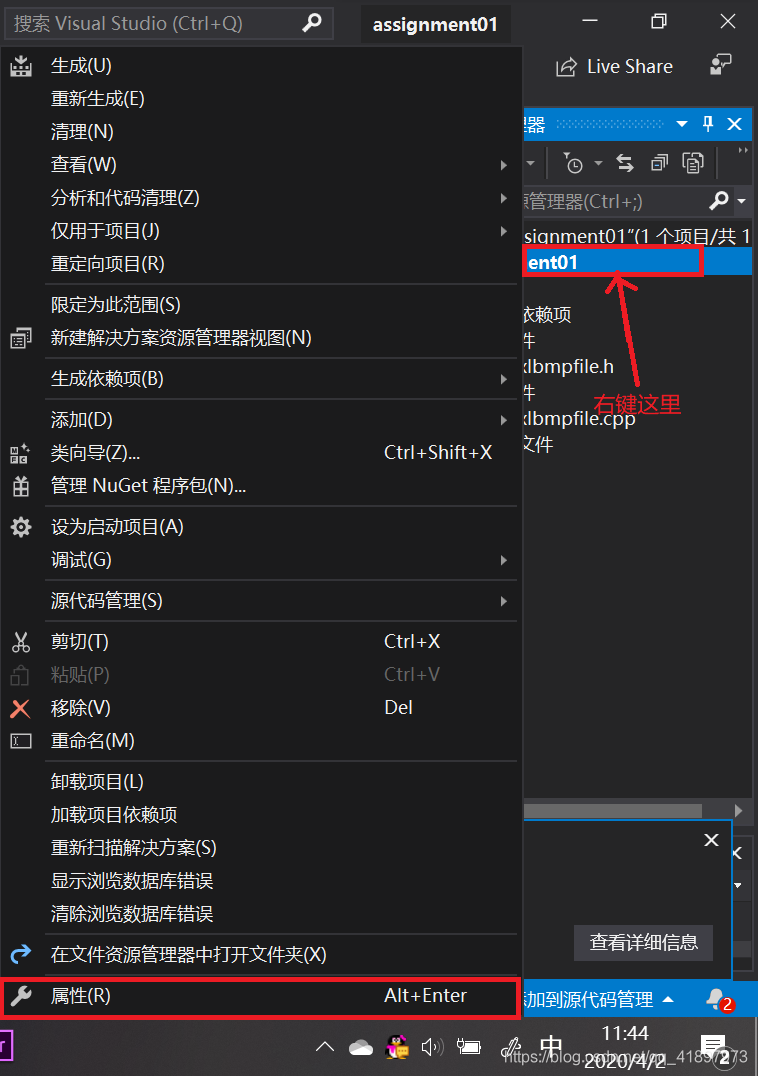This screenshot has width=758, height=1076.
Task: Open pending changes filter dropdown arrow
Action: click(x=598, y=163)
